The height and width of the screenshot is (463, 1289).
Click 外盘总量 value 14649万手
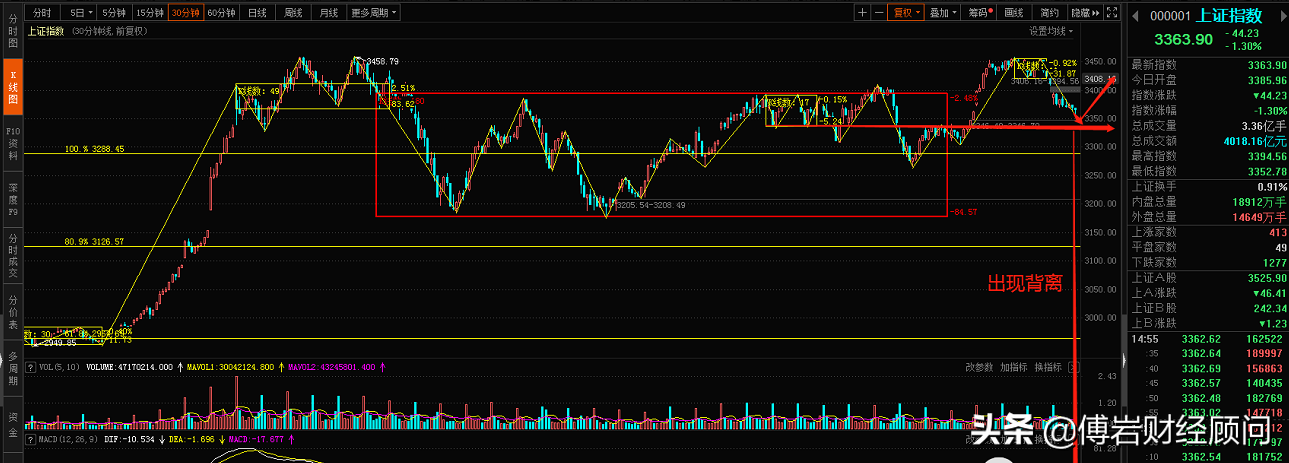pos(1260,216)
